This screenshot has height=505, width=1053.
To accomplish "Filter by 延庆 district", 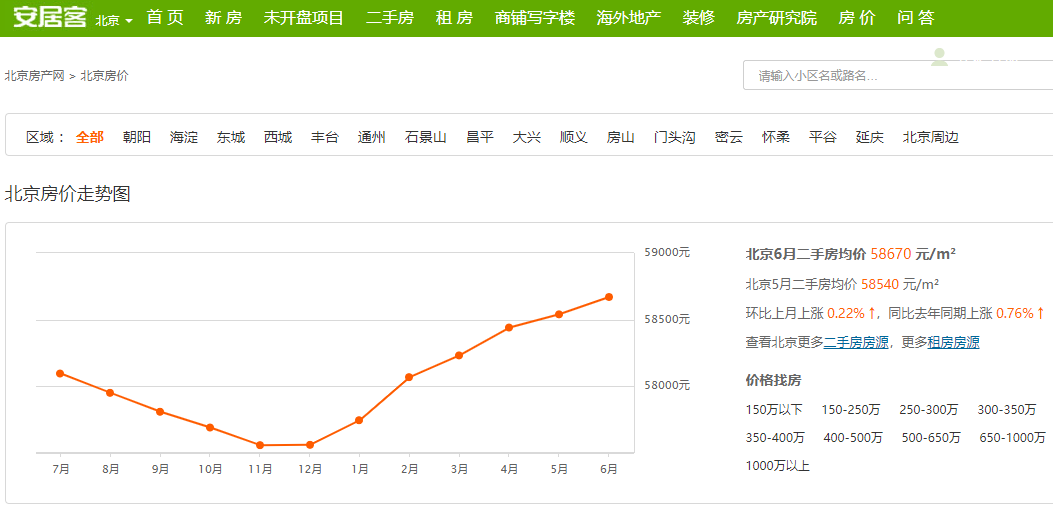I will [x=870, y=138].
